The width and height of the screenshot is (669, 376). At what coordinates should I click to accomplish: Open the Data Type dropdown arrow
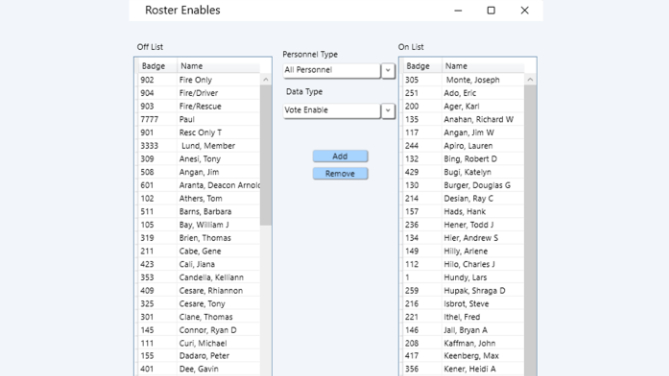[x=388, y=111]
